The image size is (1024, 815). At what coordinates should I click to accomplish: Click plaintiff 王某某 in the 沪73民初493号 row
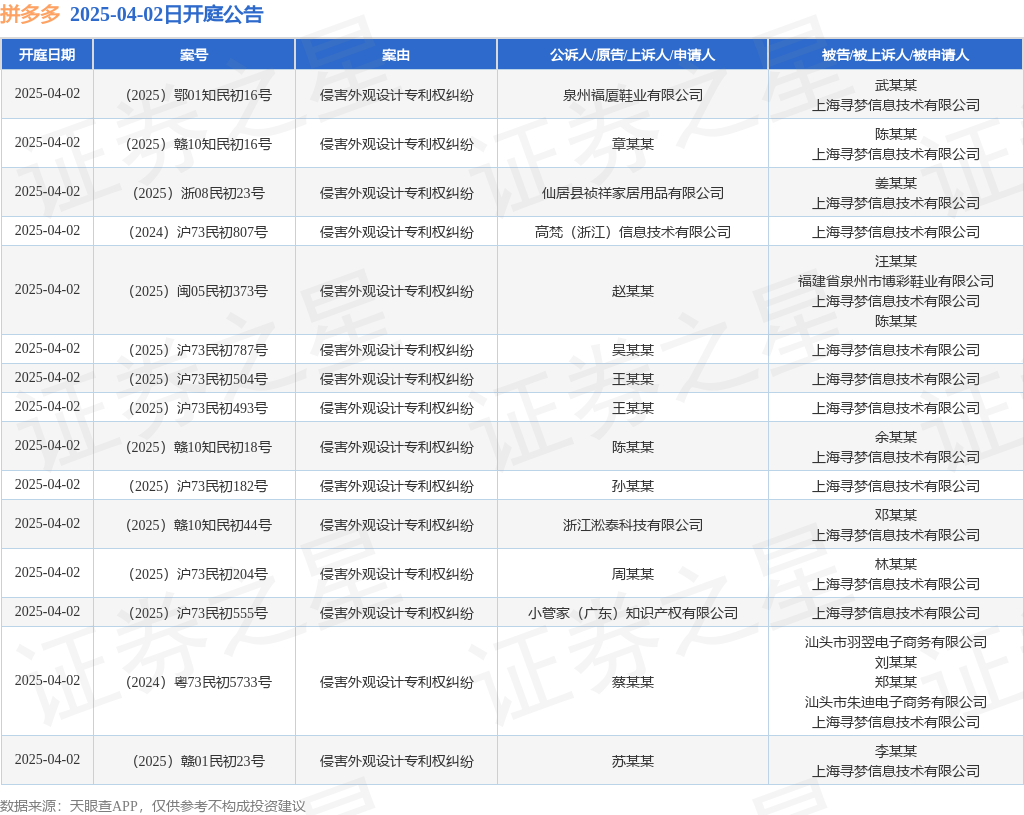(x=633, y=408)
